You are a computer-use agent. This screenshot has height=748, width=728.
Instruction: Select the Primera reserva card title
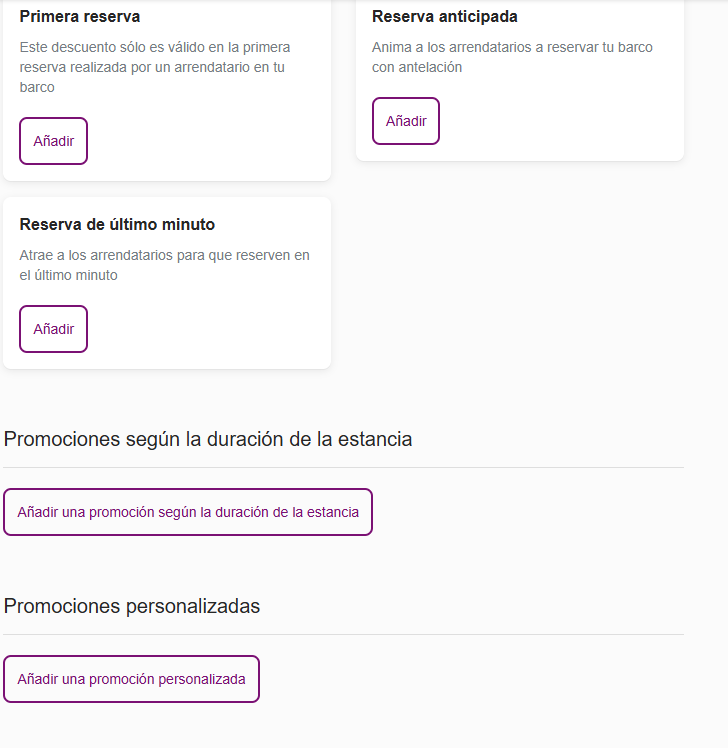[80, 17]
